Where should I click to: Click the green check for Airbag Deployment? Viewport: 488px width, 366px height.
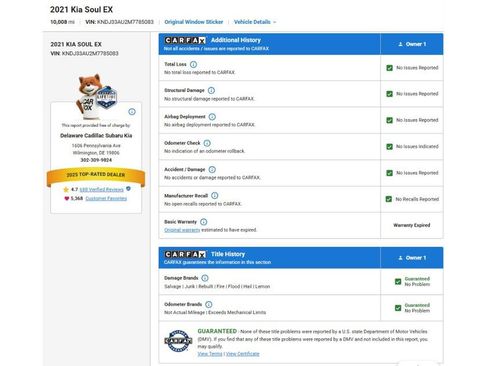(x=389, y=120)
